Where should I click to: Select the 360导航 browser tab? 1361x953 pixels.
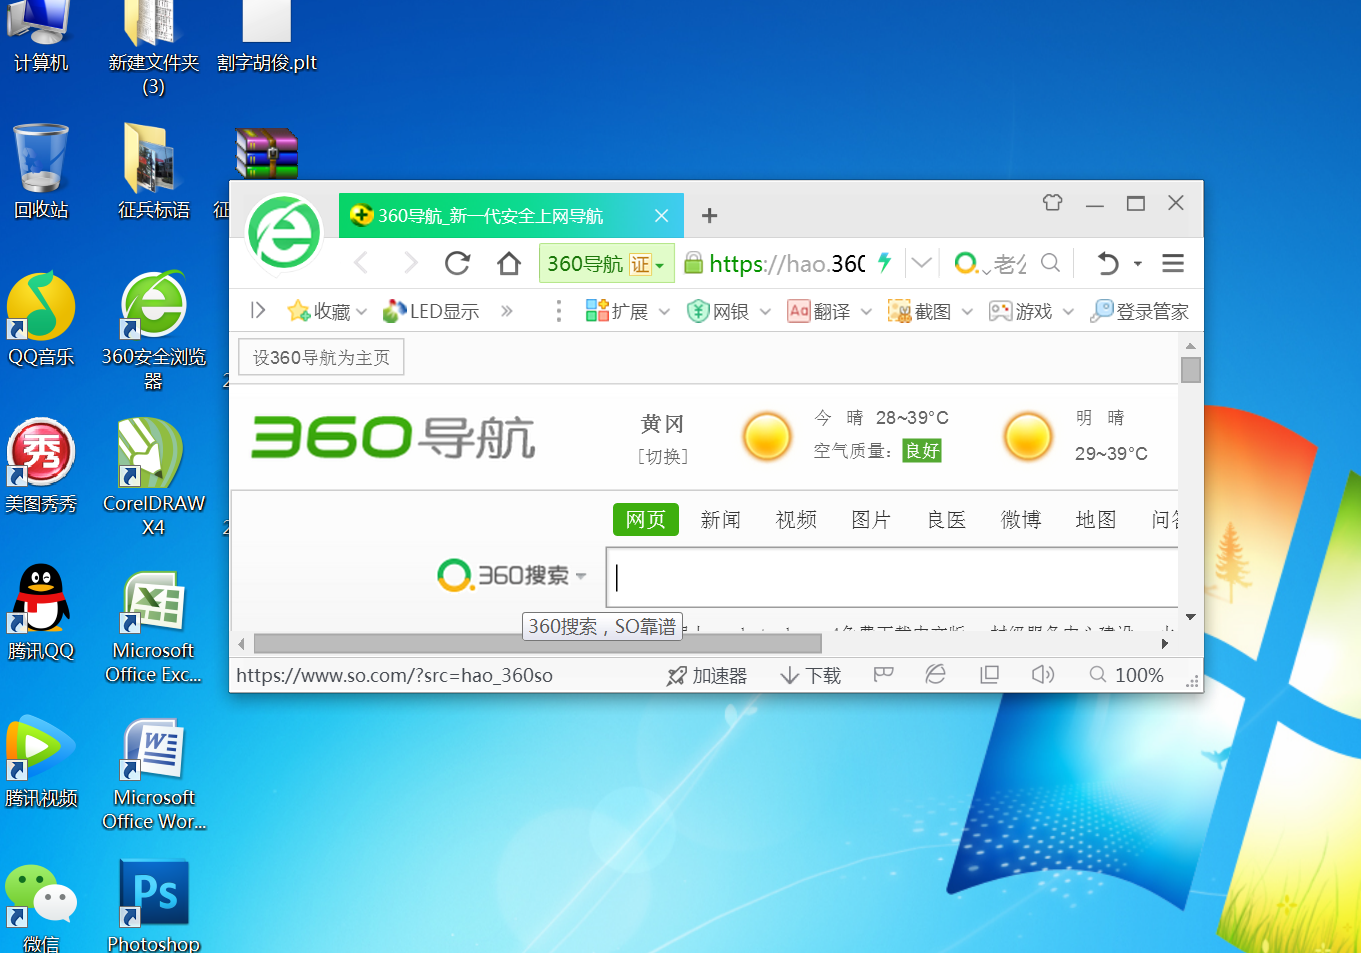tap(511, 216)
